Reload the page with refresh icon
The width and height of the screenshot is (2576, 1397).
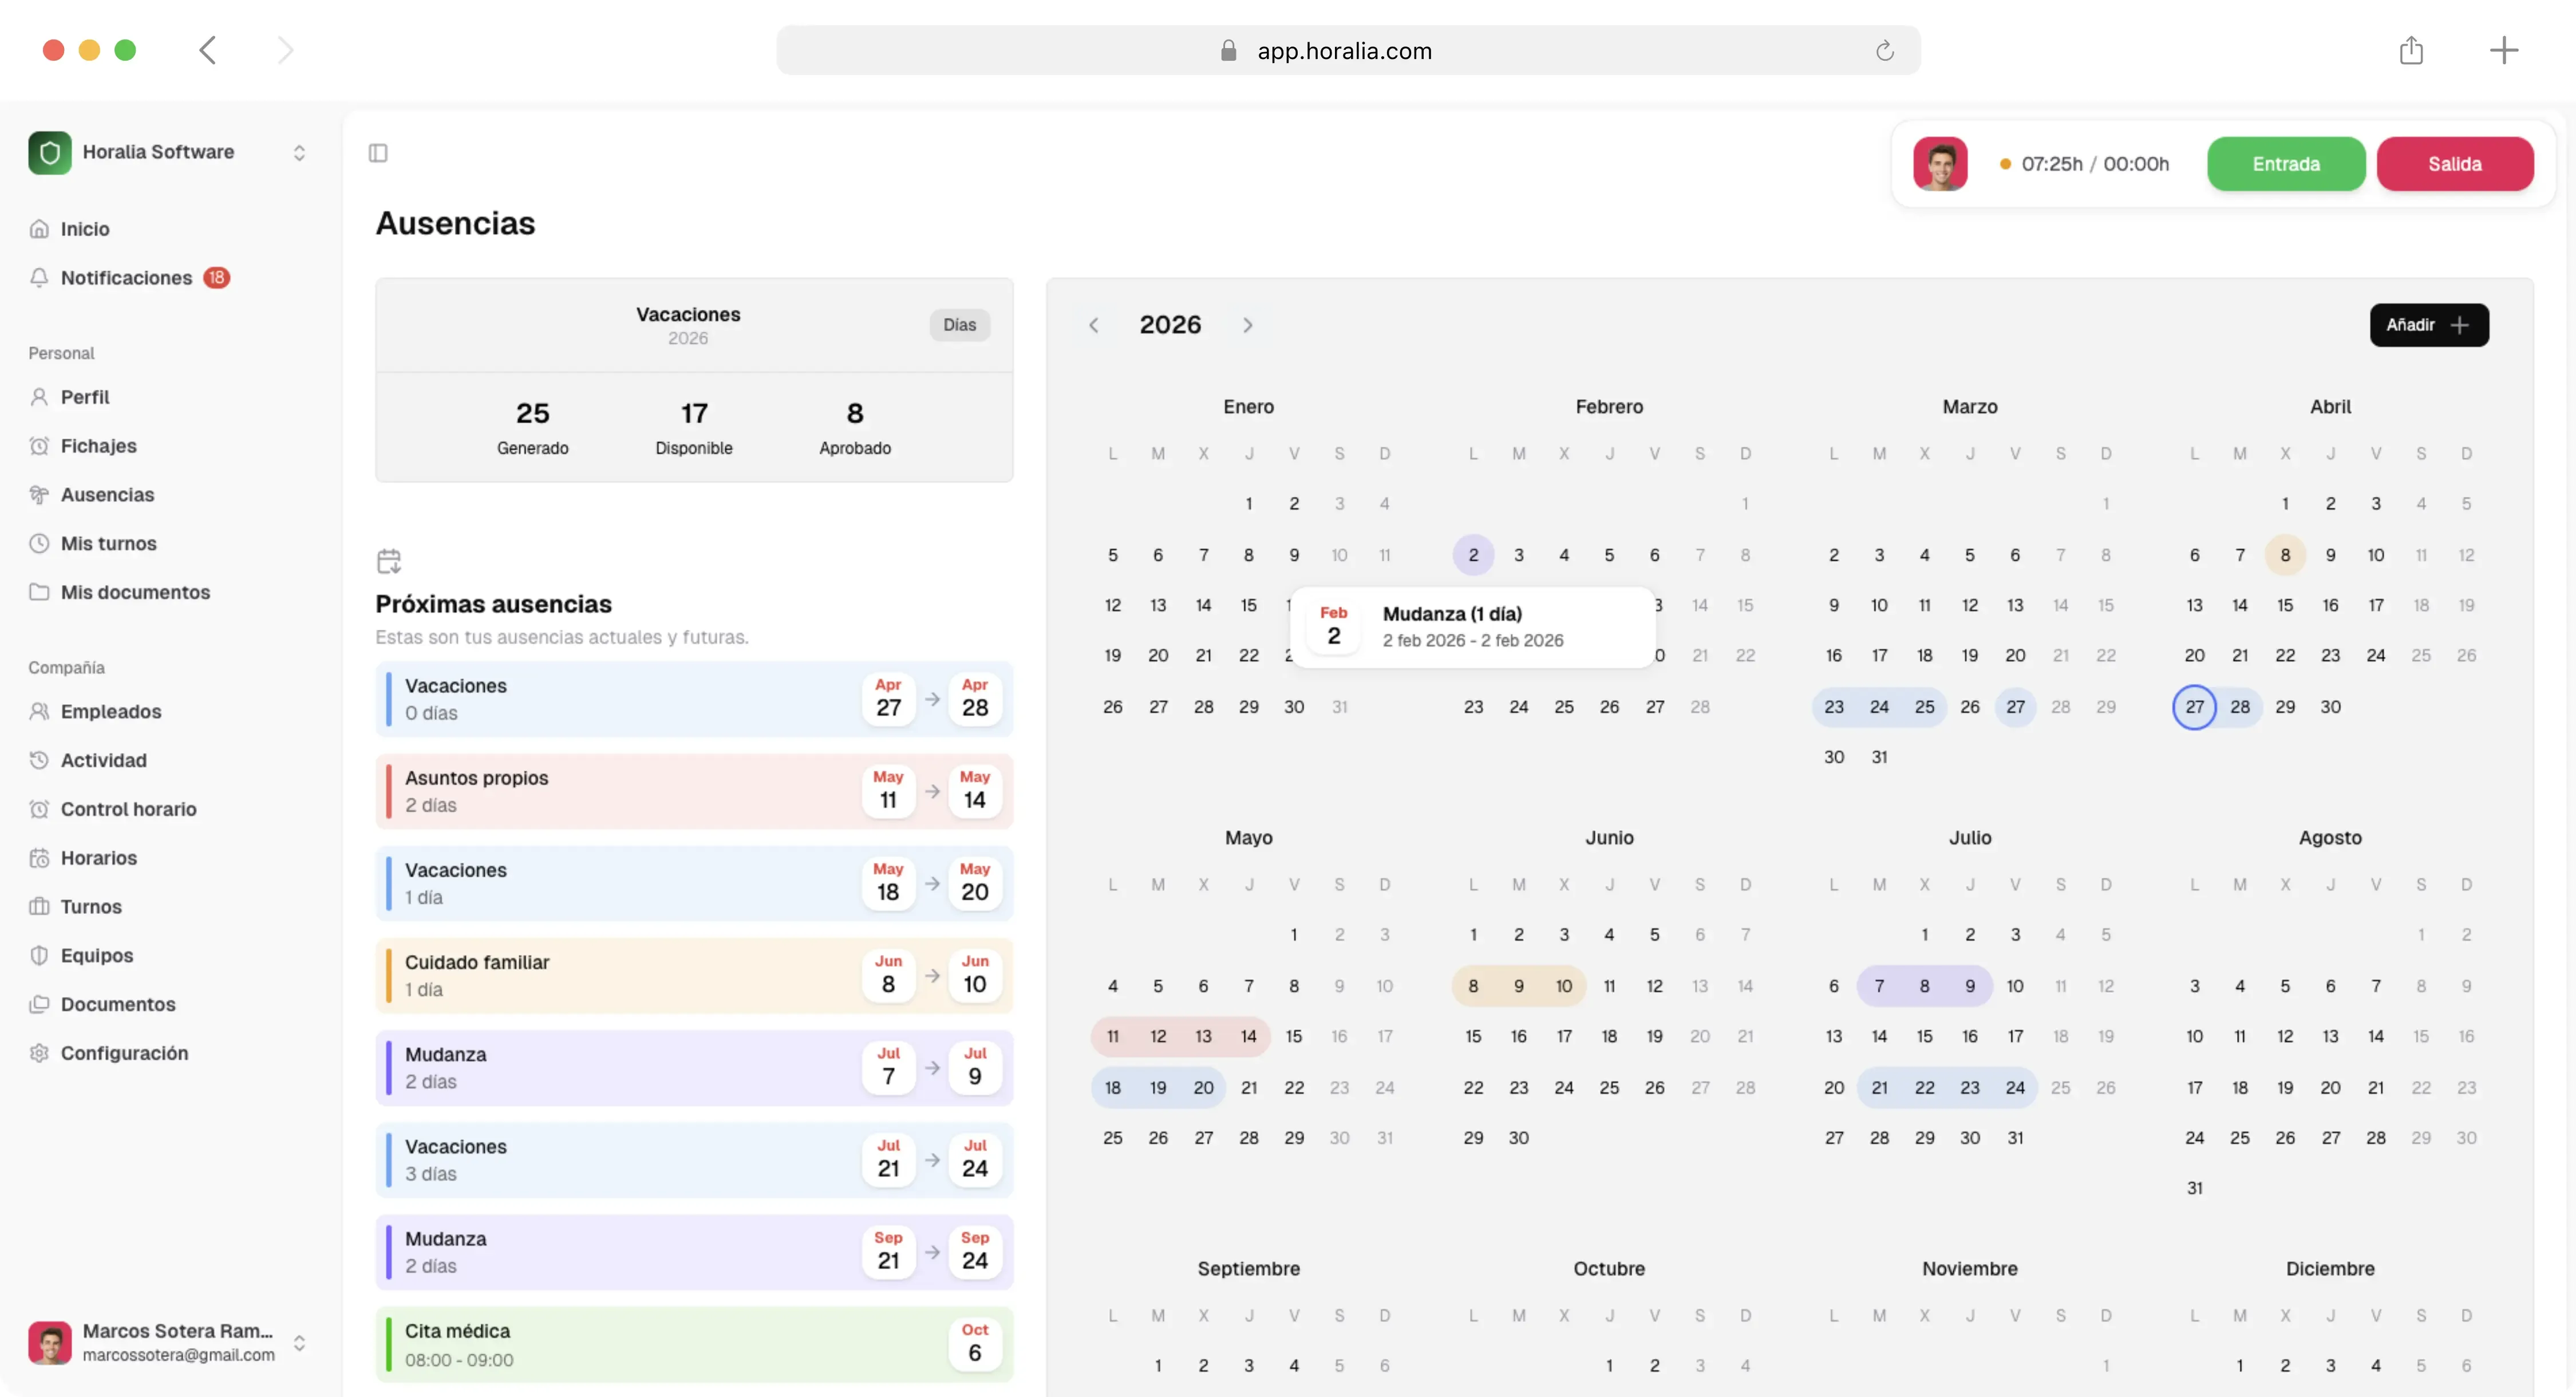pos(1885,51)
